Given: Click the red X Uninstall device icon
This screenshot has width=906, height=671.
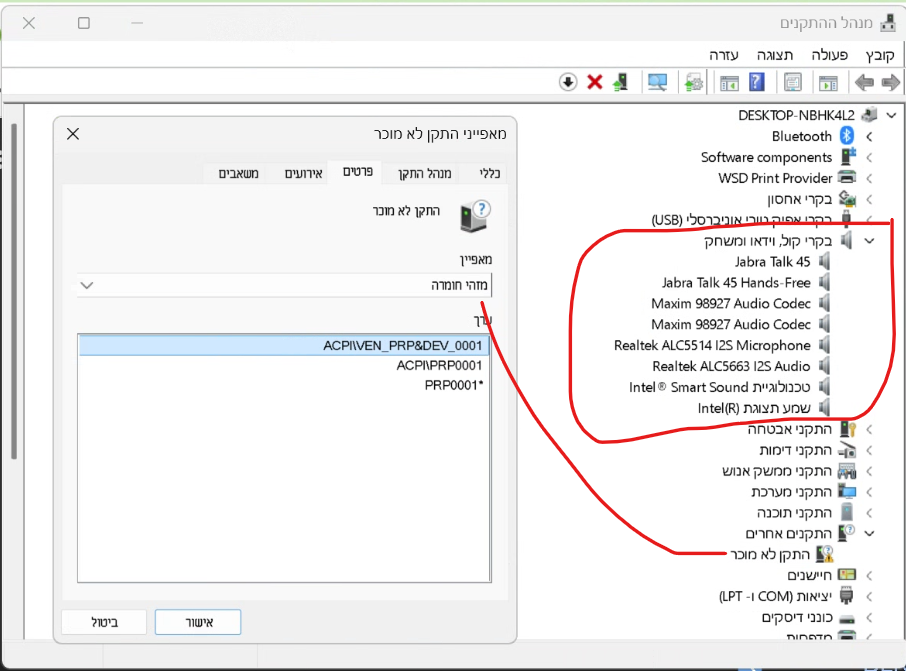Looking at the screenshot, I should pos(595,82).
